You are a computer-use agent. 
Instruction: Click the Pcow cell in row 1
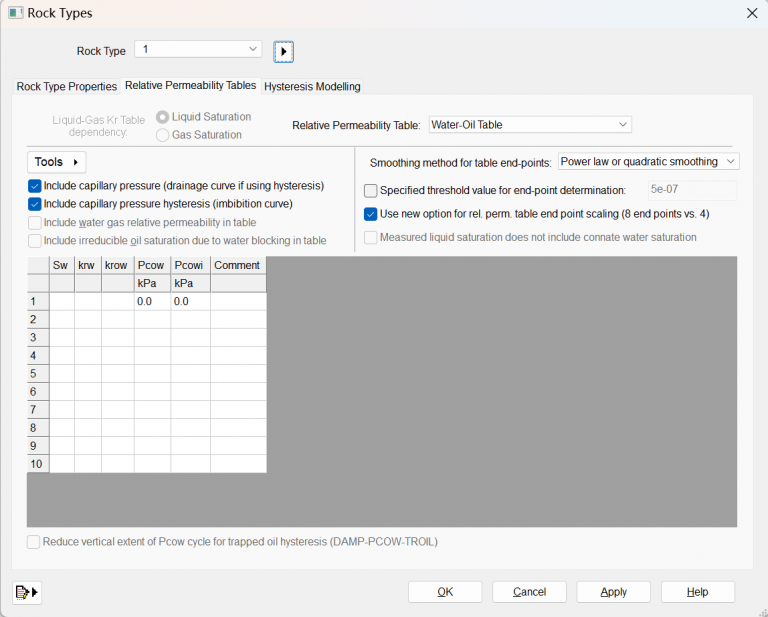tap(152, 301)
